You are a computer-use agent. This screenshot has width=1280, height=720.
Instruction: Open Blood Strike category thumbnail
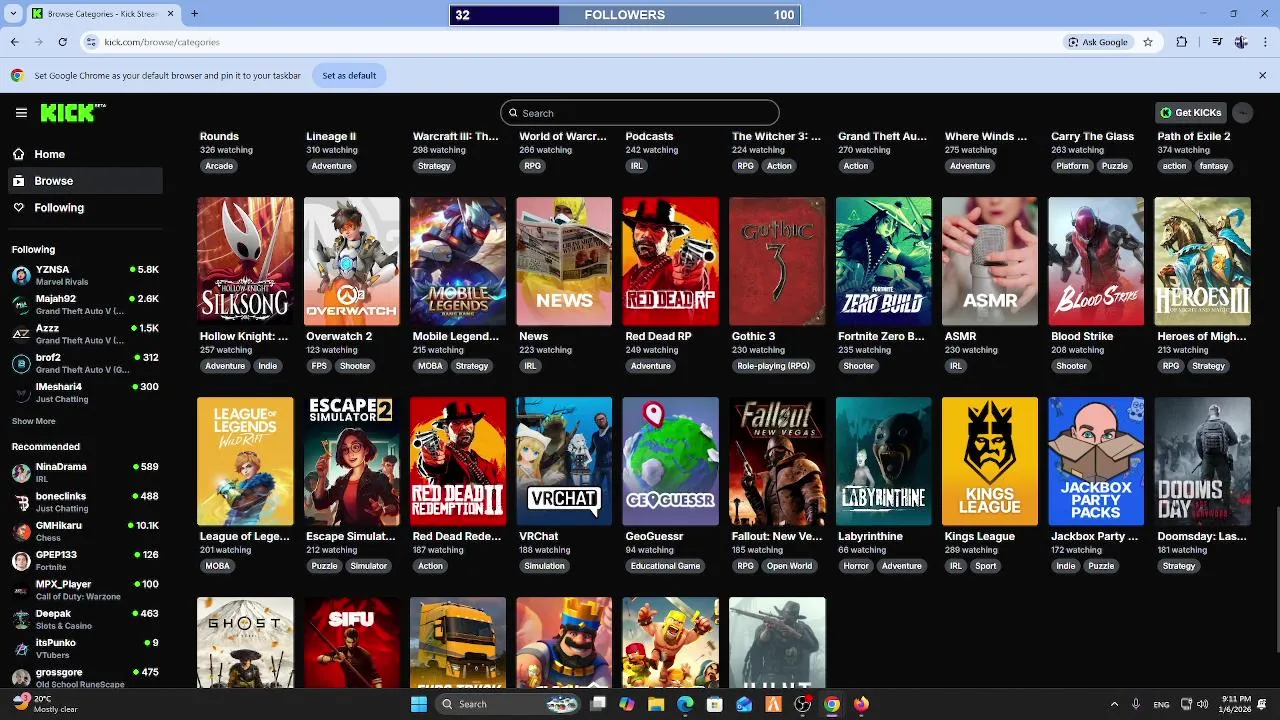pyautogui.click(x=1096, y=261)
